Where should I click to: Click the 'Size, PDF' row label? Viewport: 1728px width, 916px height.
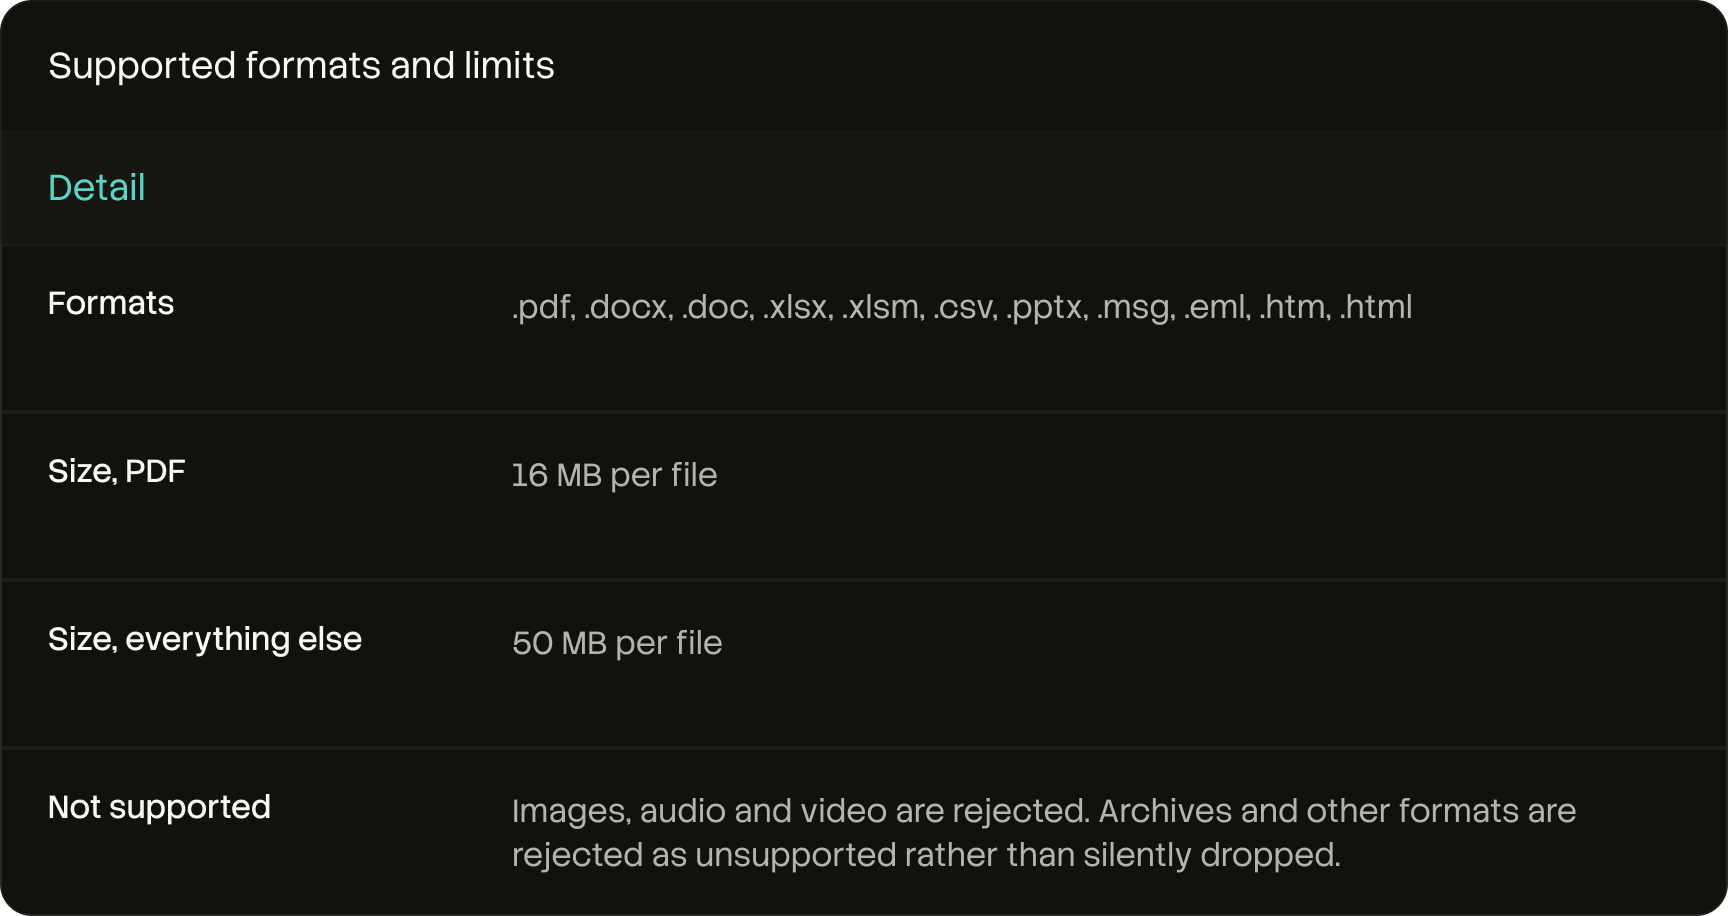117,471
